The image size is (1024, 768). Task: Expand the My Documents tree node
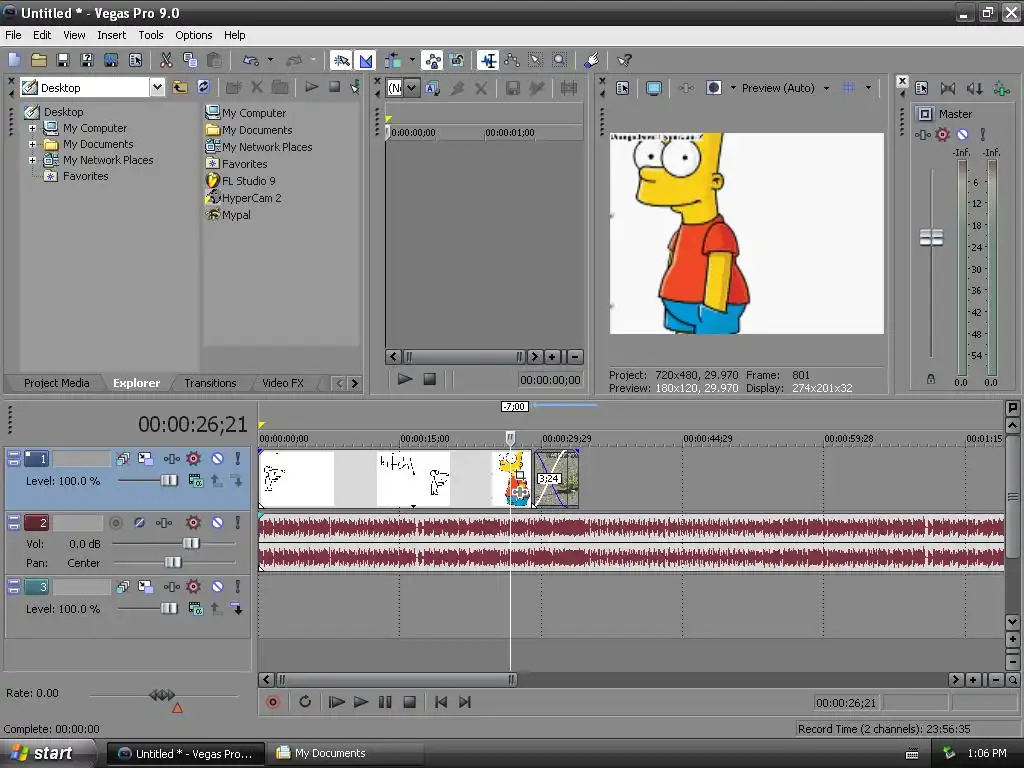coord(32,144)
